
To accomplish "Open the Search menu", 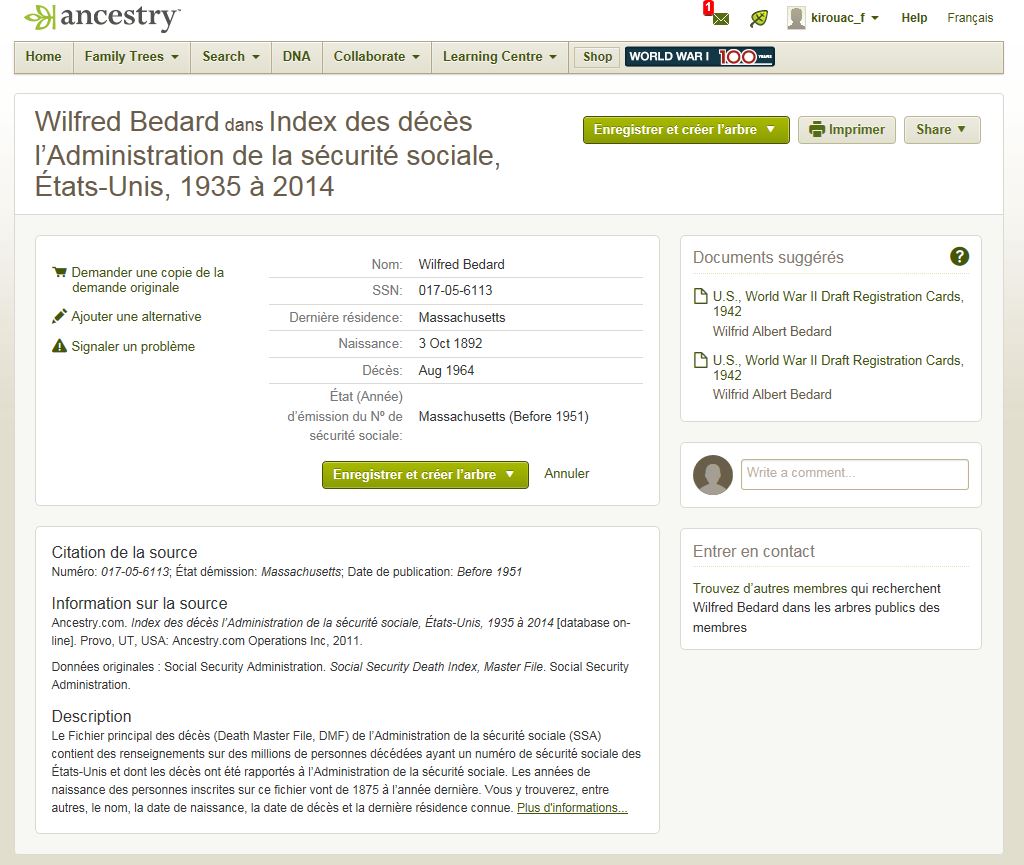I will click(x=231, y=57).
